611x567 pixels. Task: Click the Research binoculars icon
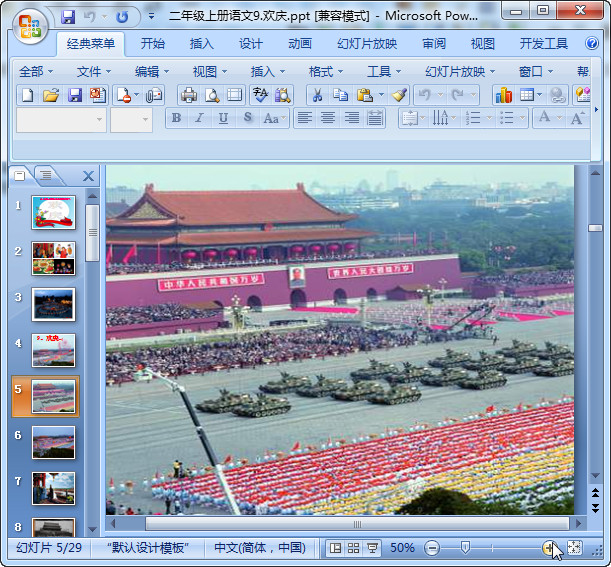point(283,95)
